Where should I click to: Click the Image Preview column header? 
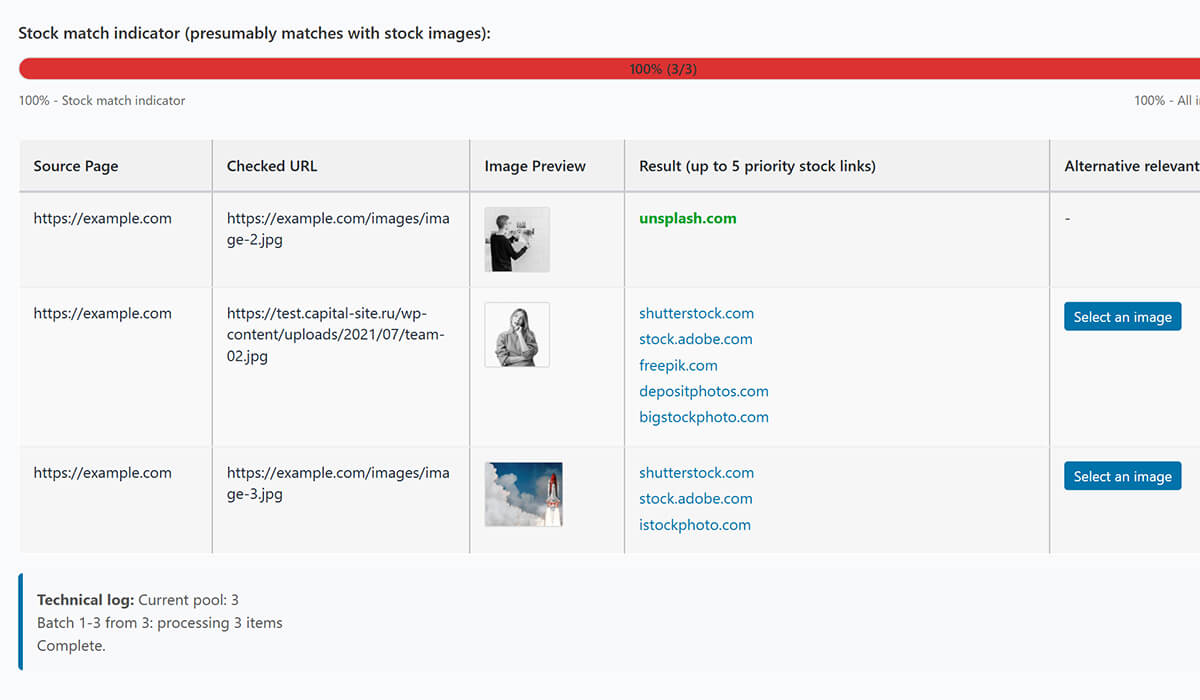(535, 166)
